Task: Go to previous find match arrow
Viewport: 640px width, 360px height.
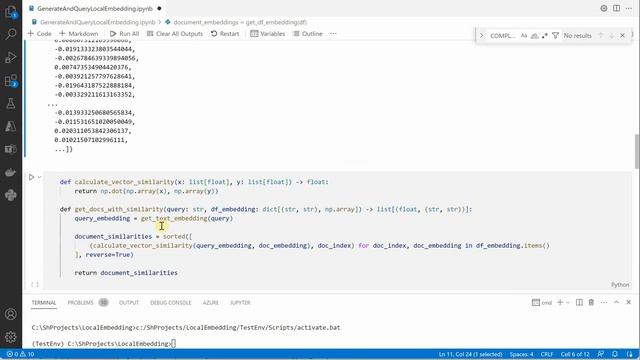Action: pos(601,36)
